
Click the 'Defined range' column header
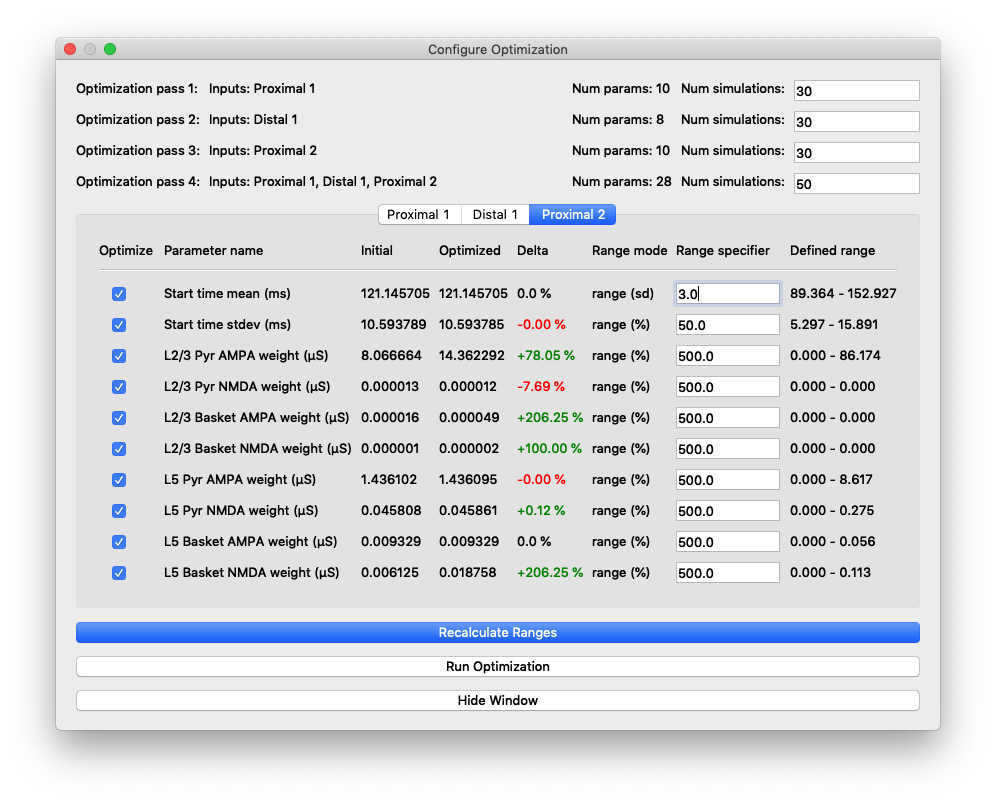click(x=832, y=250)
